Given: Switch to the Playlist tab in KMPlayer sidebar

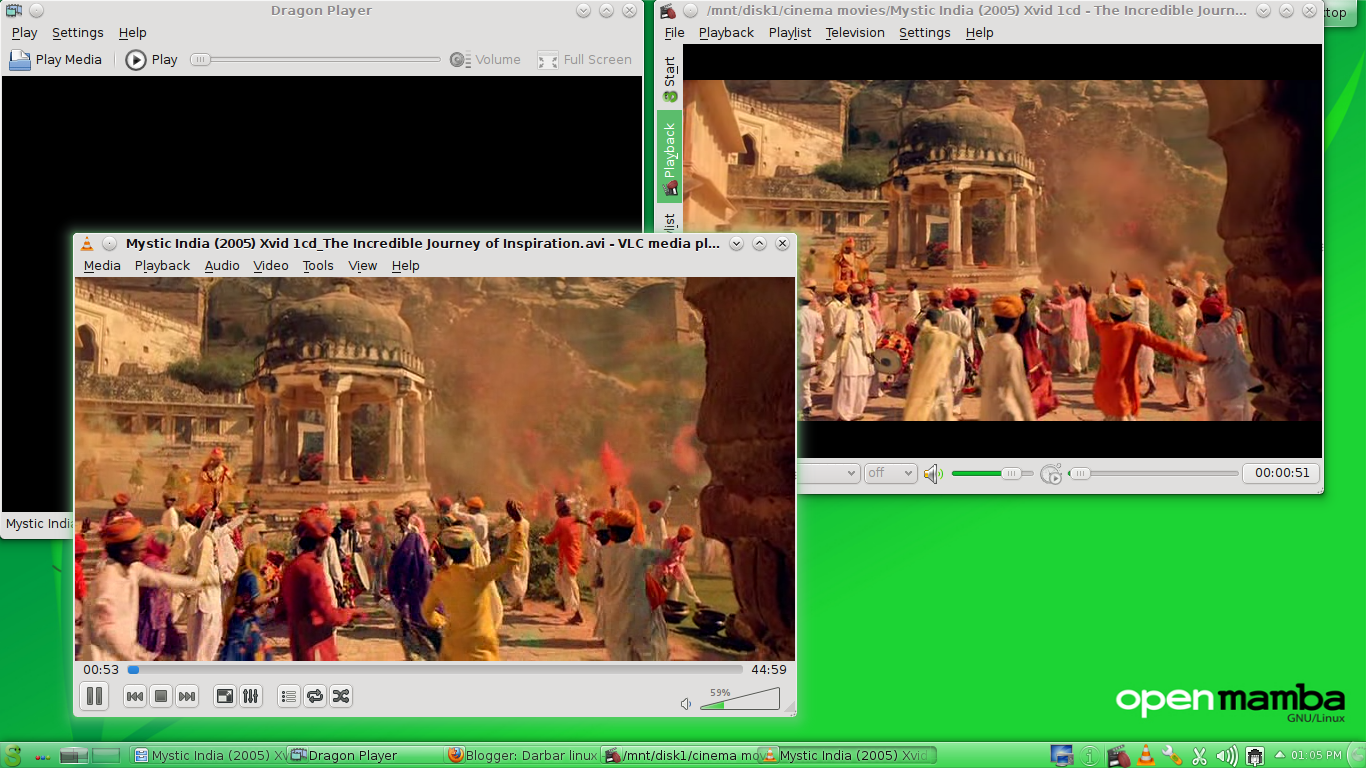Looking at the screenshot, I should [x=668, y=222].
